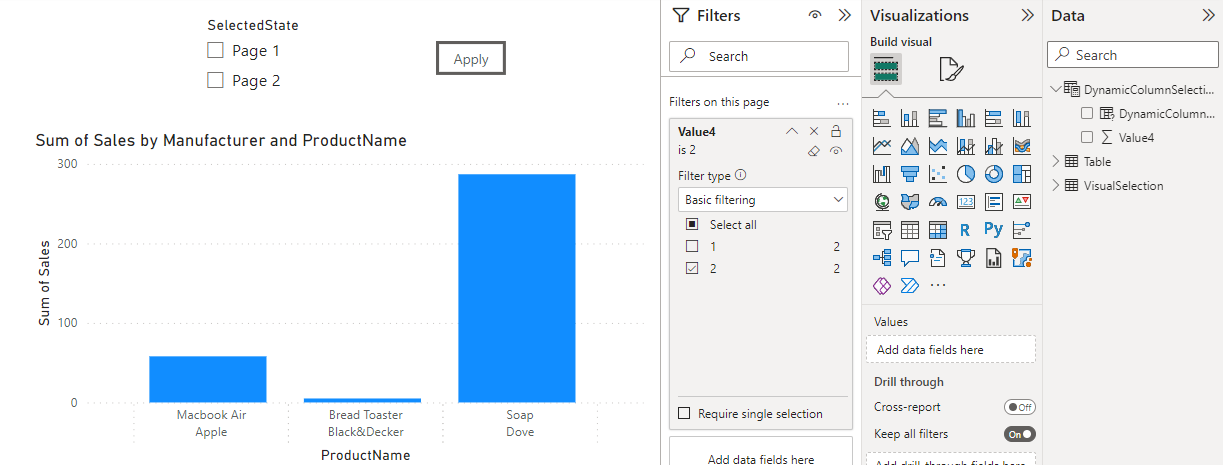The width and height of the screenshot is (1223, 465).
Task: Select the card (123) visual
Action: [966, 202]
